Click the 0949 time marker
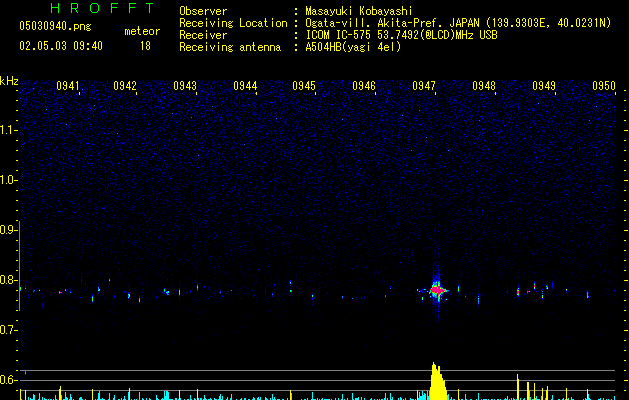Viewport: 629px width, 400px height. click(544, 86)
